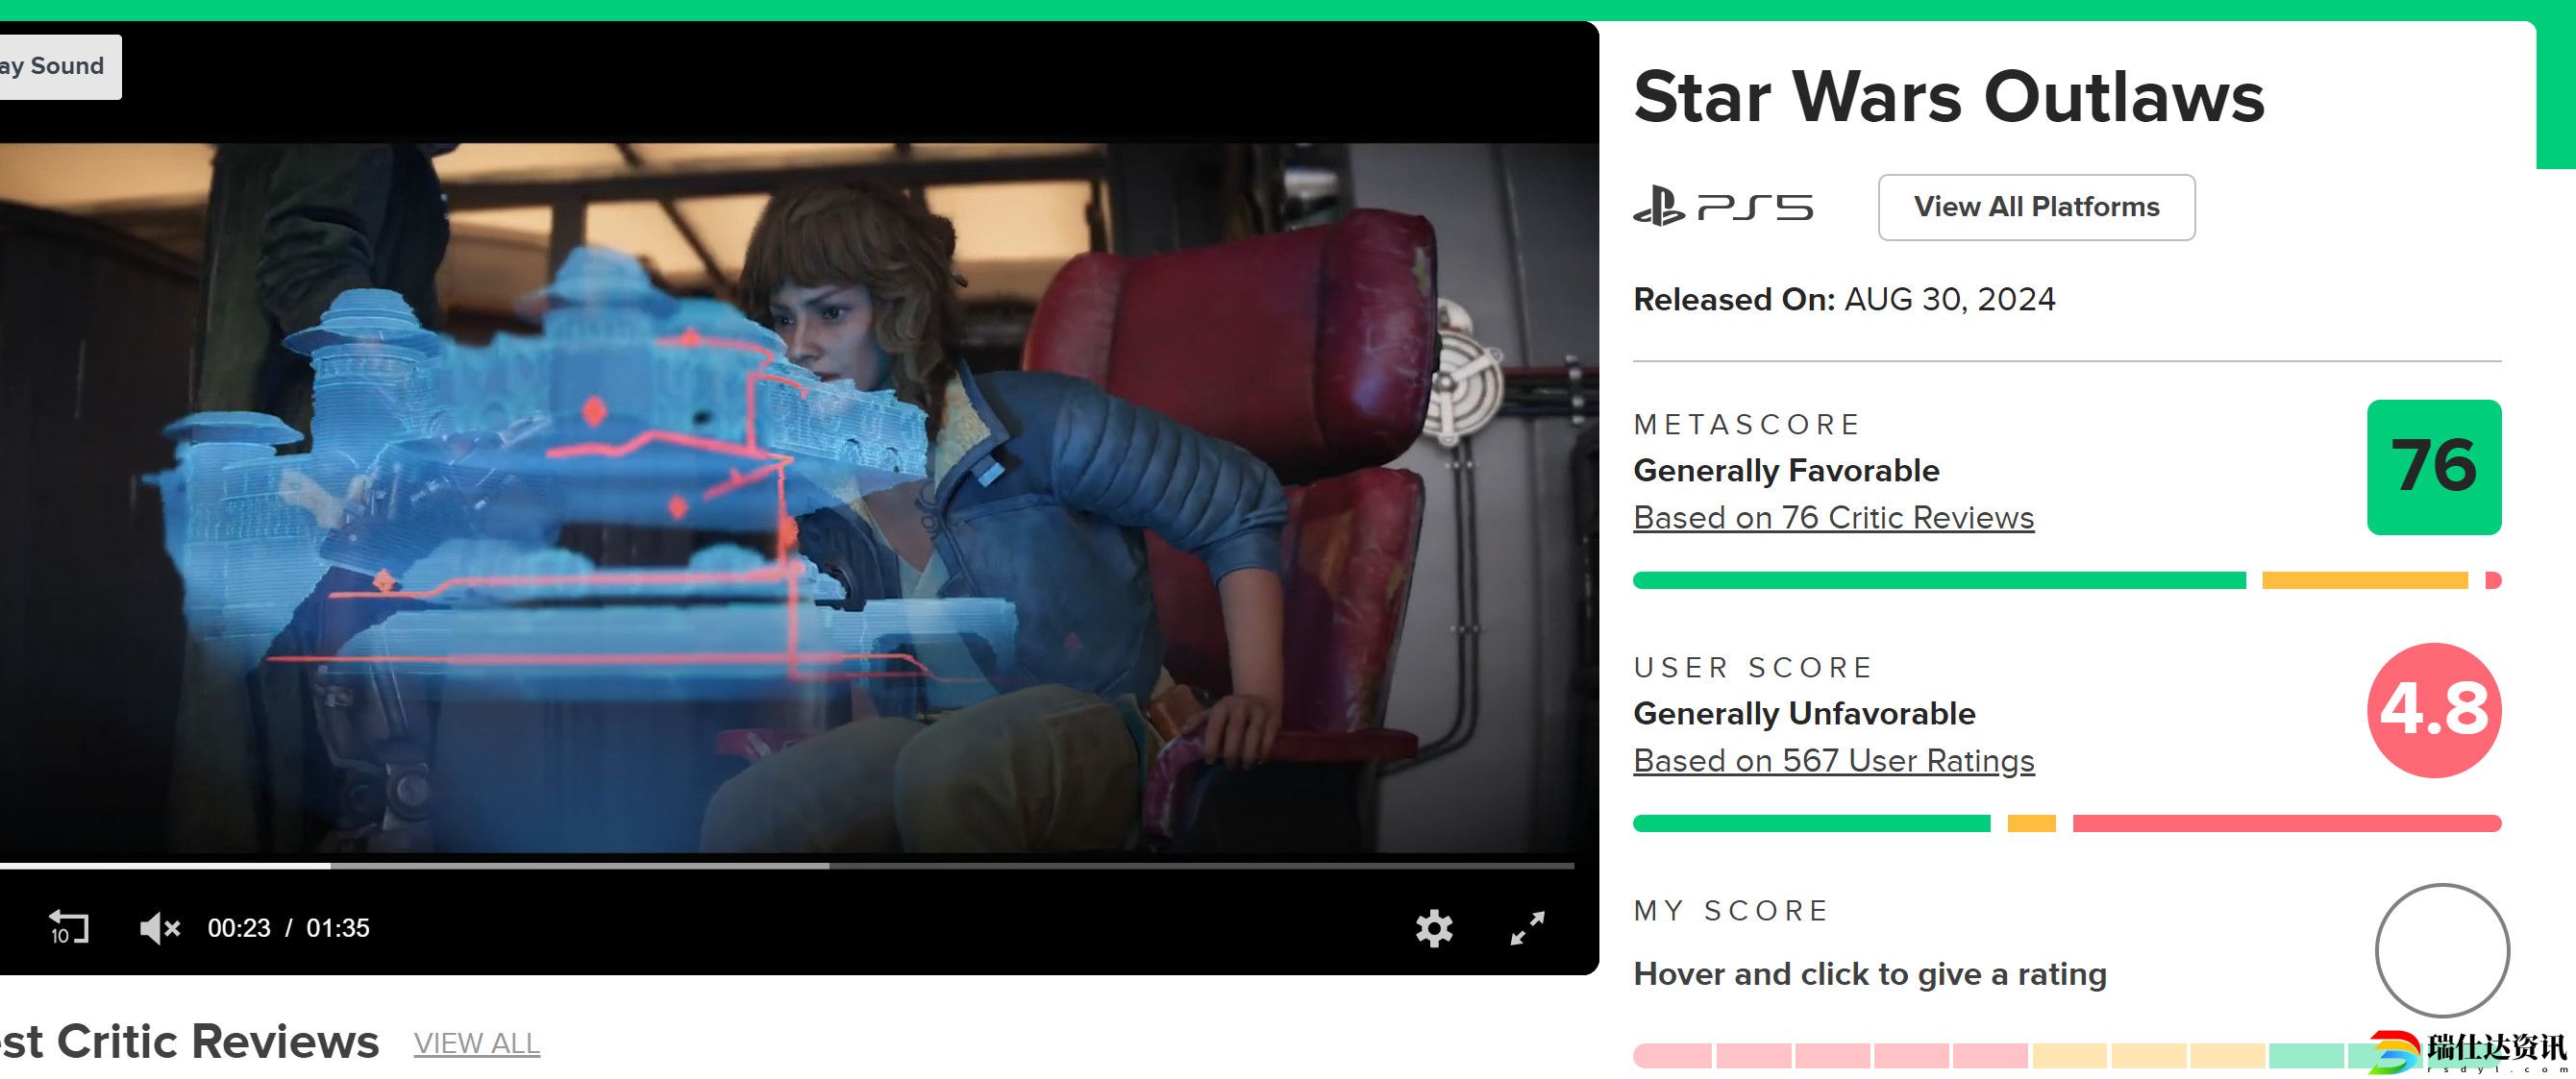Open Based on 76 Critic Reviews link
The height and width of the screenshot is (1079, 2576).
[x=1833, y=517]
